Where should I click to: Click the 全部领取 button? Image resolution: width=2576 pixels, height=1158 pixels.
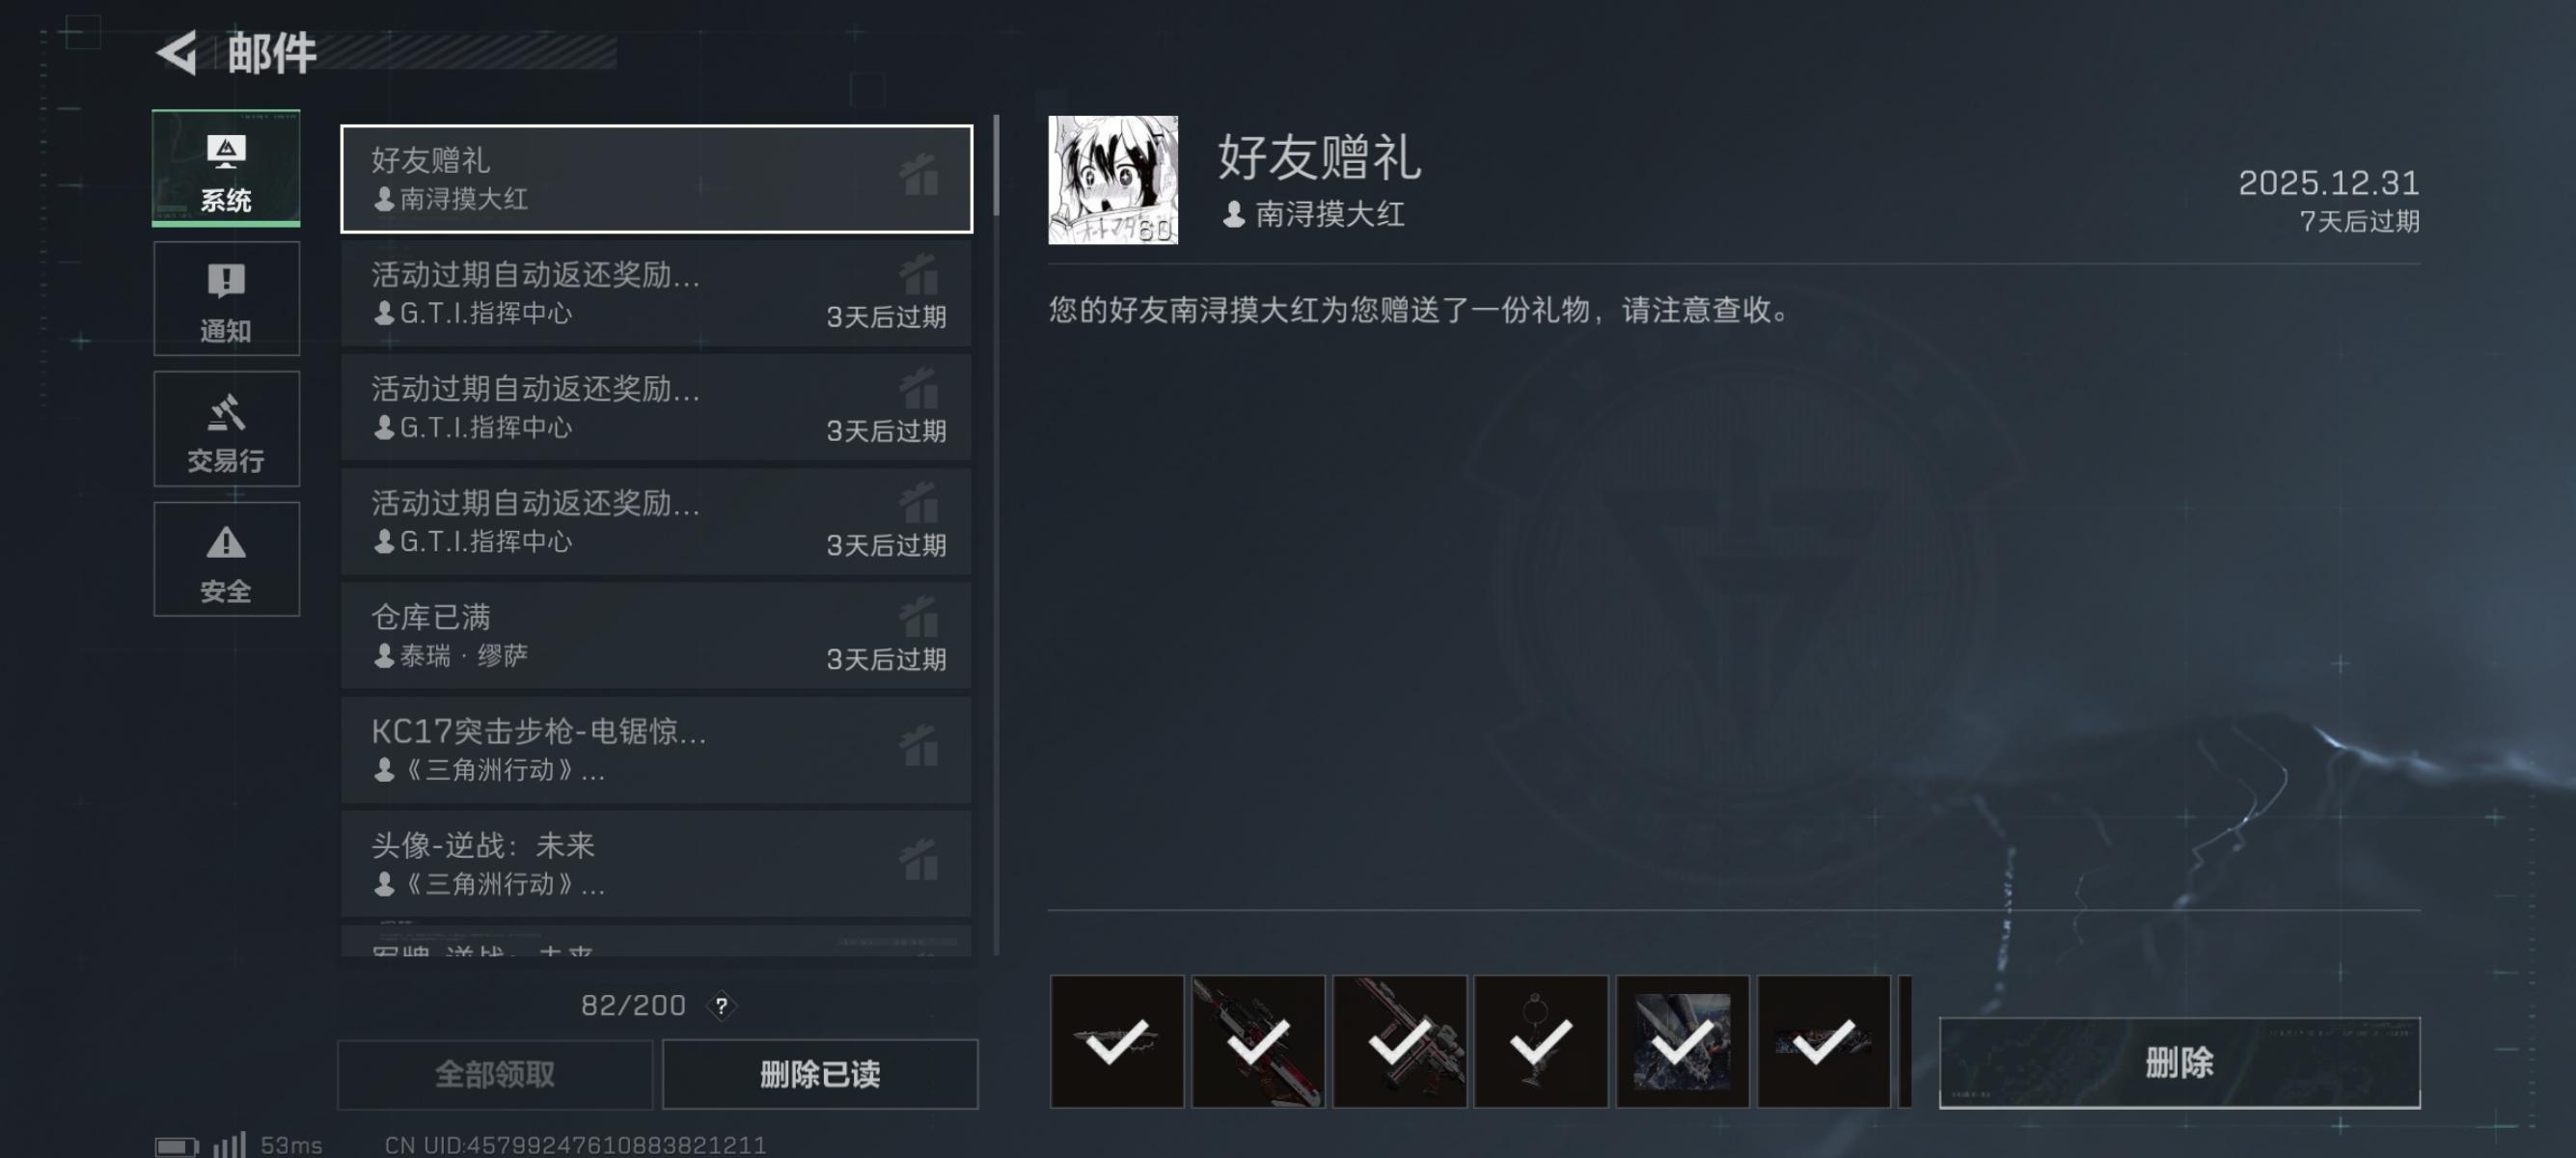pyautogui.click(x=495, y=1075)
